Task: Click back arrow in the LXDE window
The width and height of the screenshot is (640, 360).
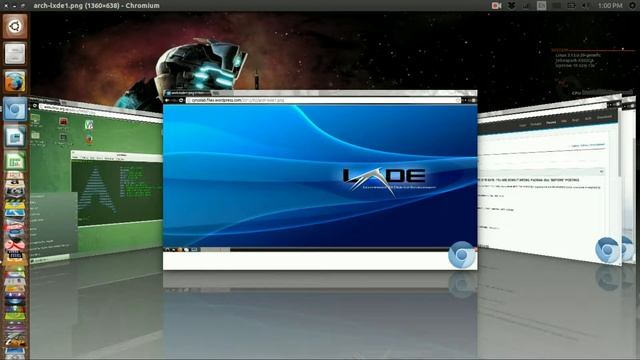Action: pos(167,100)
